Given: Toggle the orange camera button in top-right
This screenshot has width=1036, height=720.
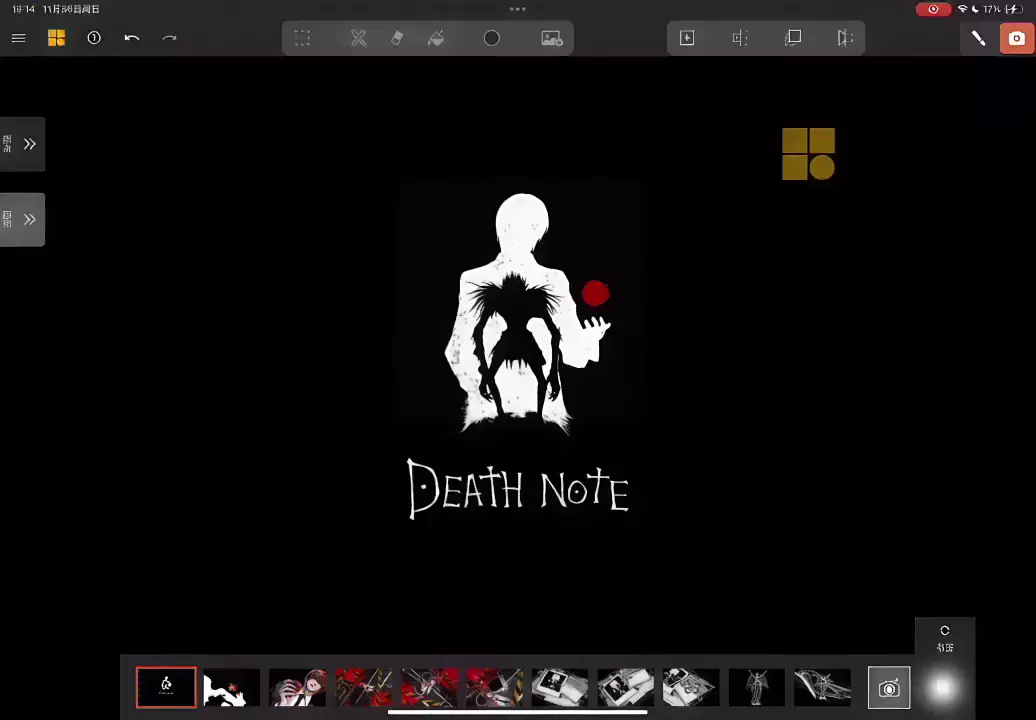Looking at the screenshot, I should coord(1016,38).
